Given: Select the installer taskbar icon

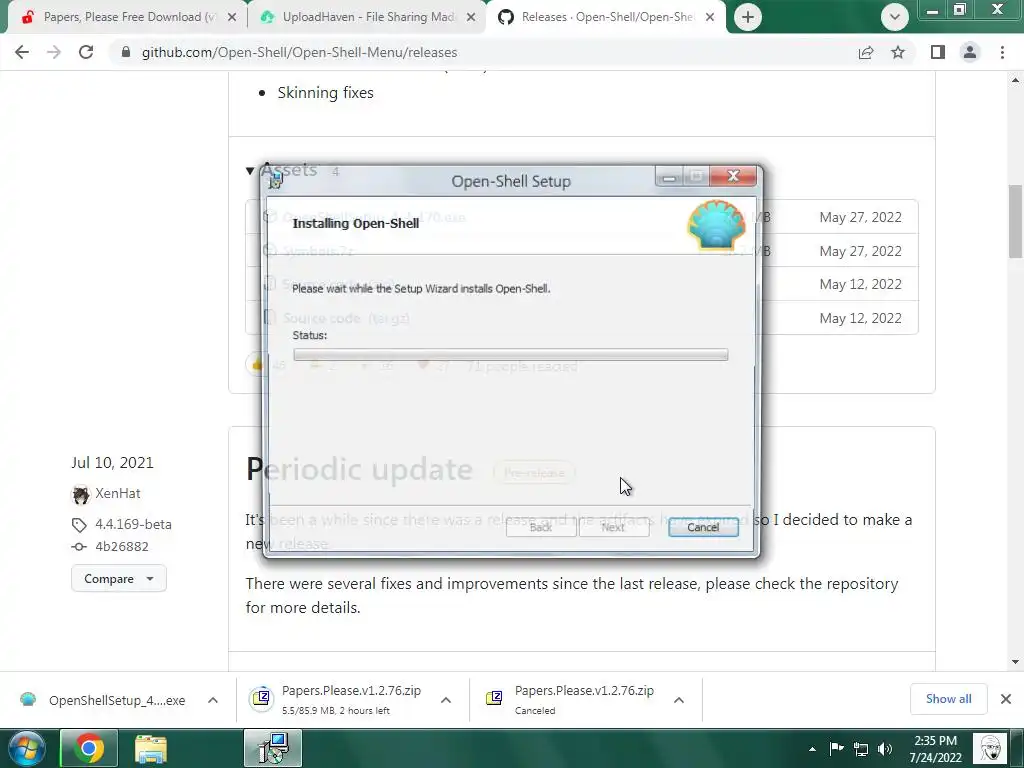Looking at the screenshot, I should (273, 748).
